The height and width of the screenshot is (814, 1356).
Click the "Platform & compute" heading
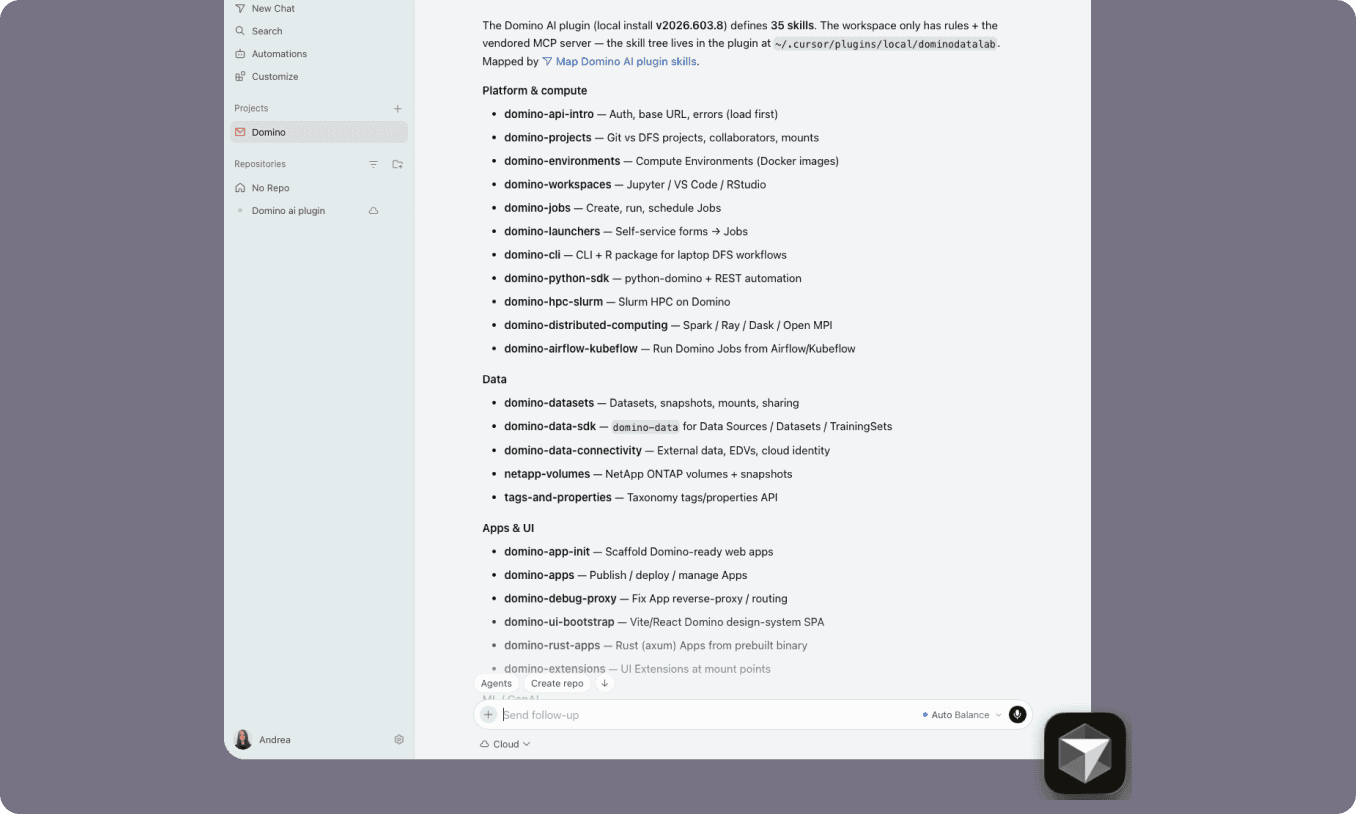[535, 91]
